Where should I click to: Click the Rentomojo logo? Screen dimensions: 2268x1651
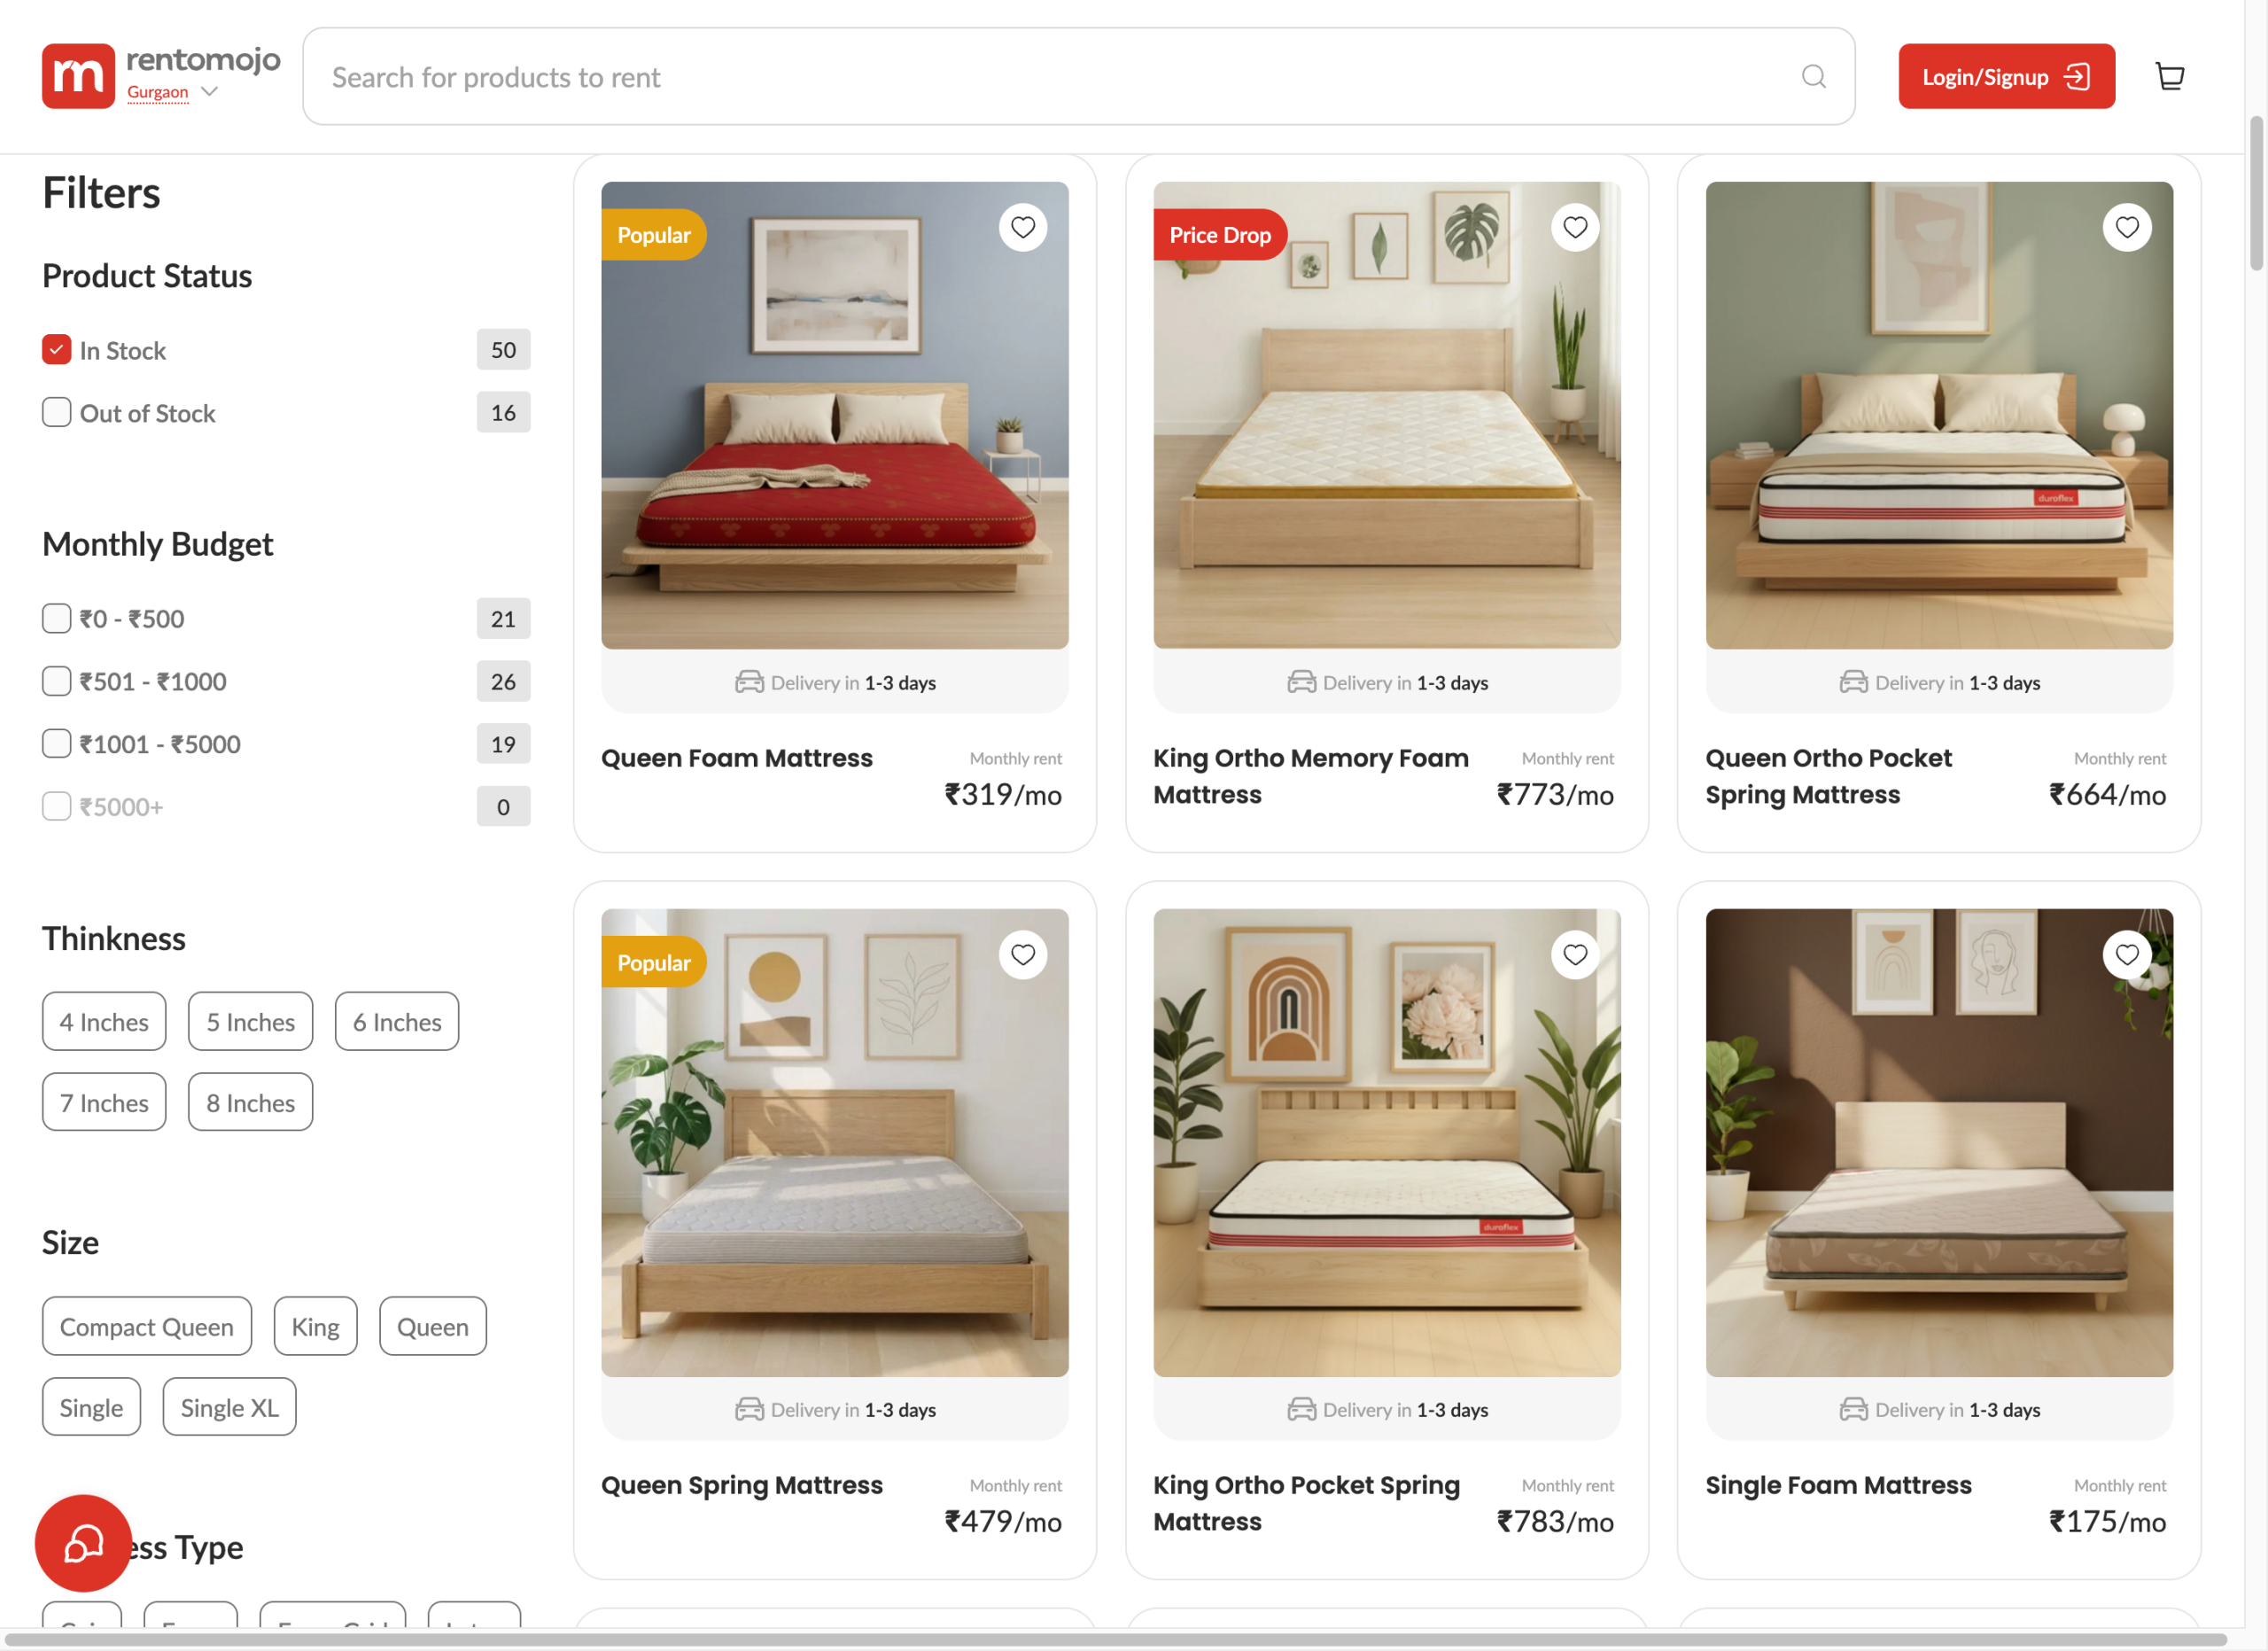point(78,76)
